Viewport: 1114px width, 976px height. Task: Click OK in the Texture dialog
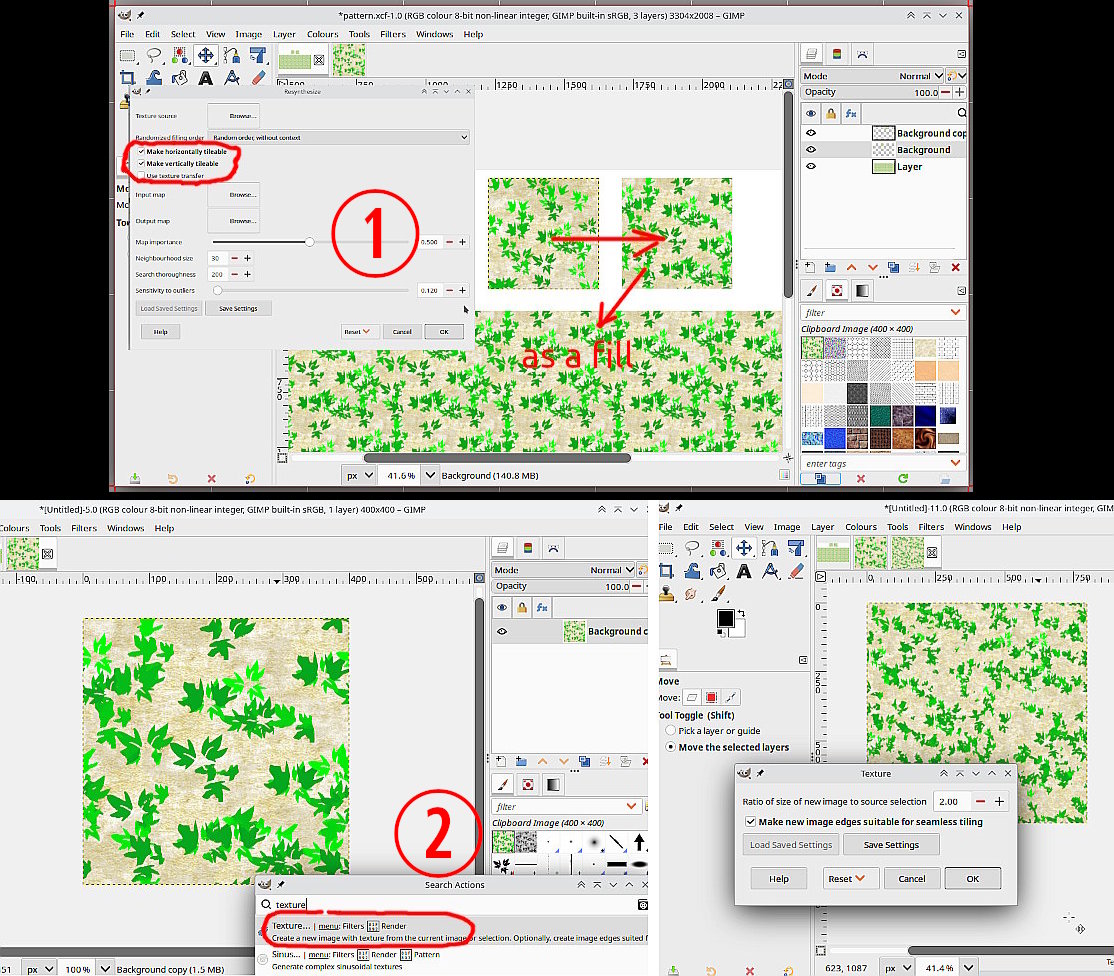point(973,879)
